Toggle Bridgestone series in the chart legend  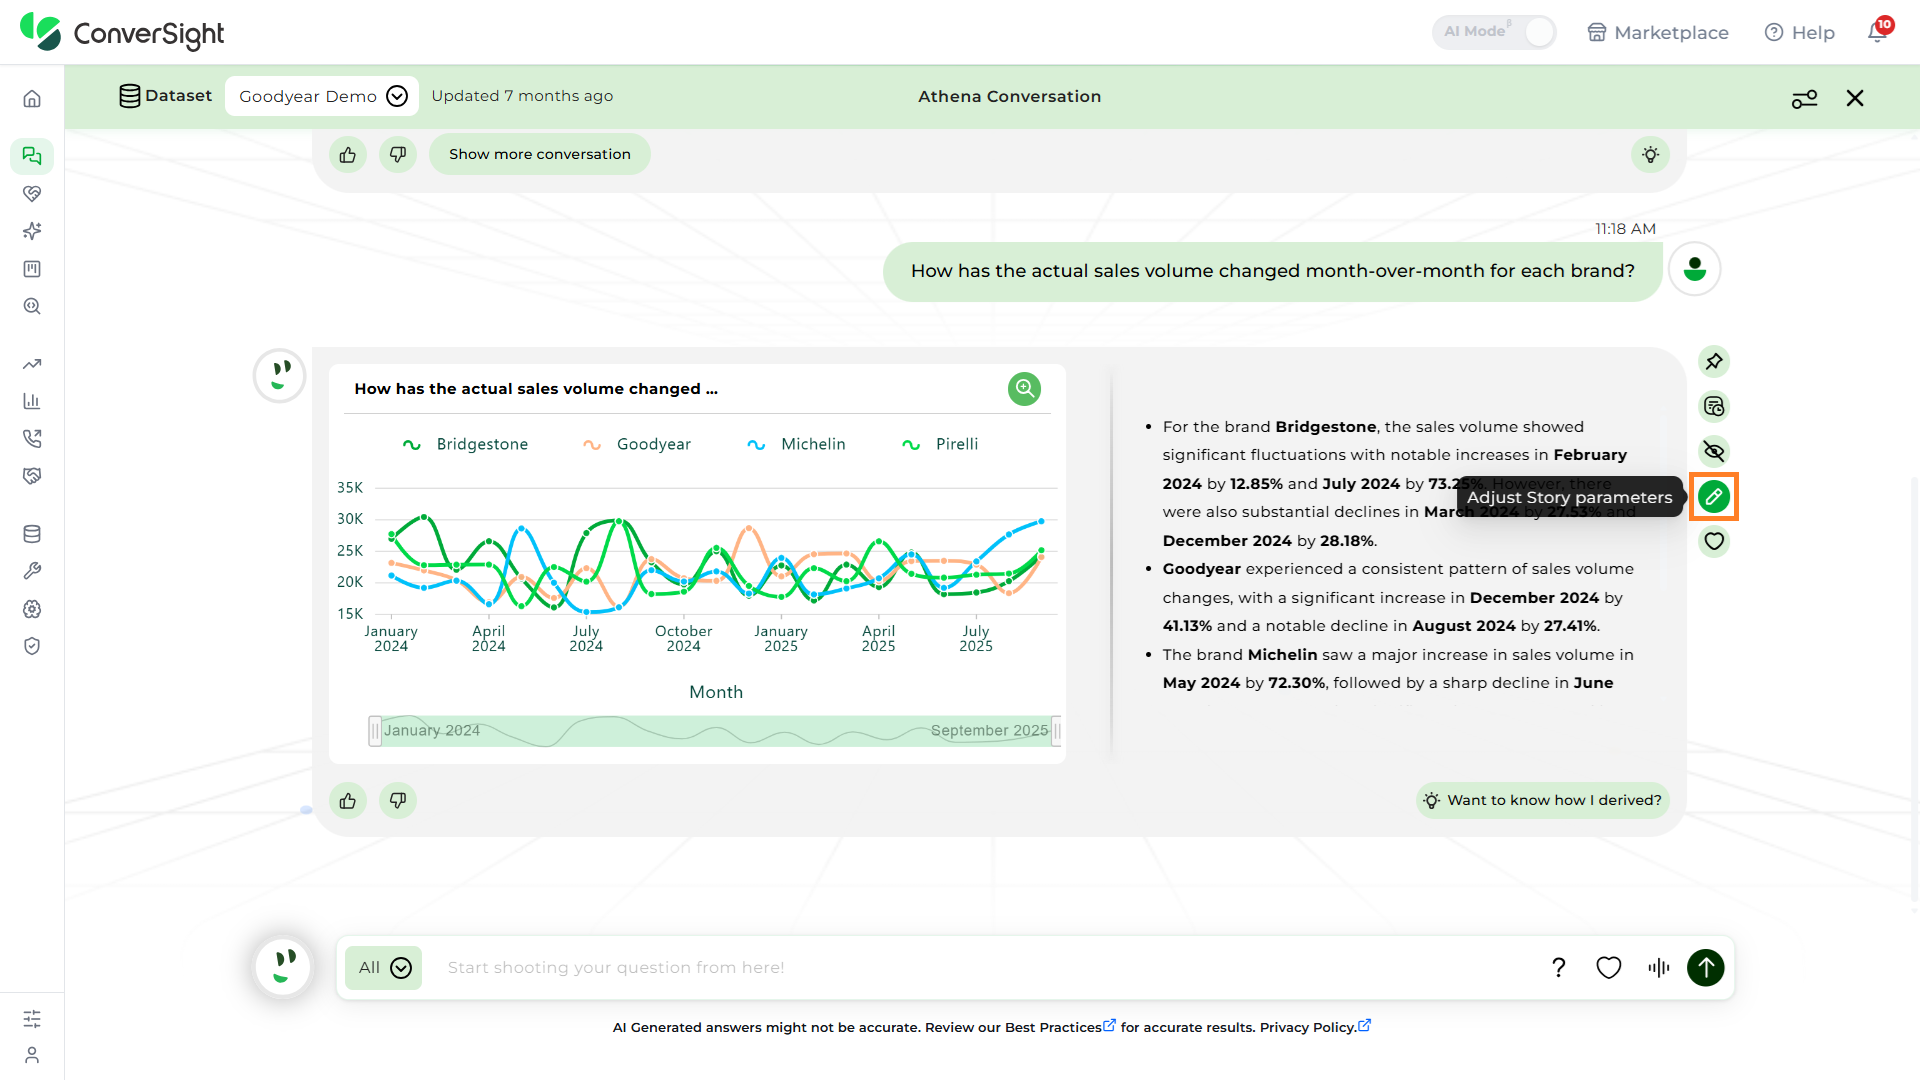click(465, 444)
